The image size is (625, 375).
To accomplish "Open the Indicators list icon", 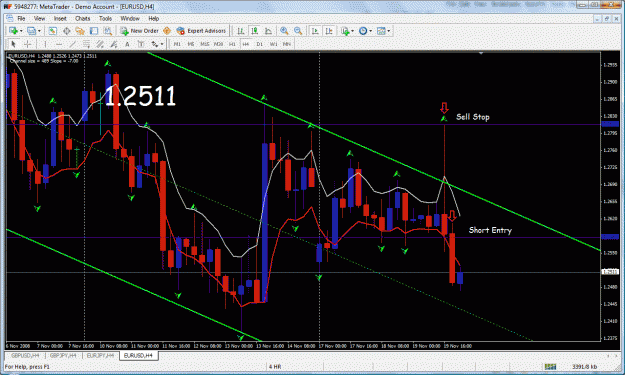I will coord(345,31).
